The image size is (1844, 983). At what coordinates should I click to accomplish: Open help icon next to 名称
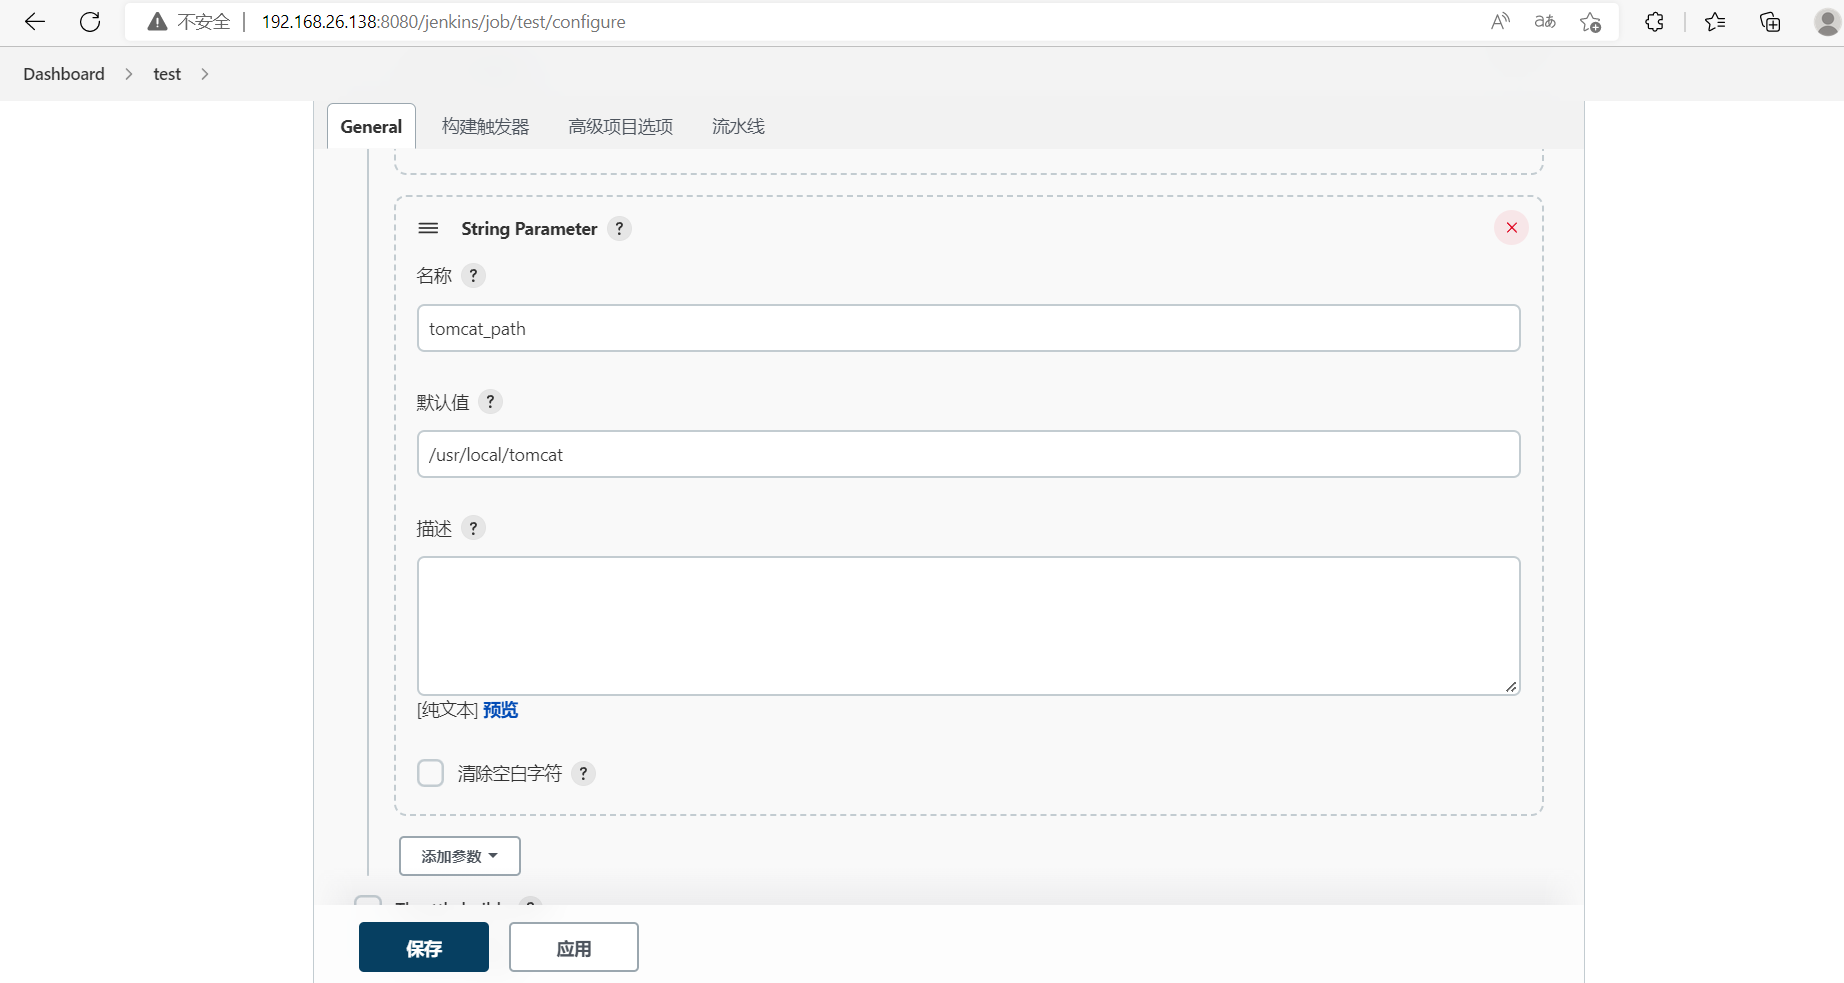coord(474,275)
